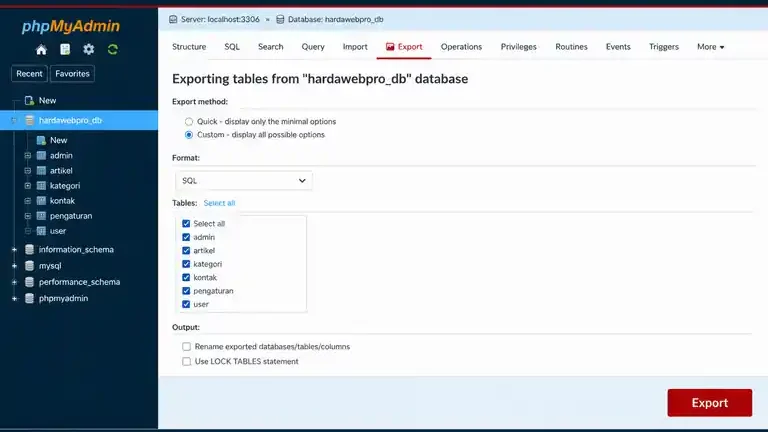Uncheck the kontak table checkbox

[x=186, y=277]
